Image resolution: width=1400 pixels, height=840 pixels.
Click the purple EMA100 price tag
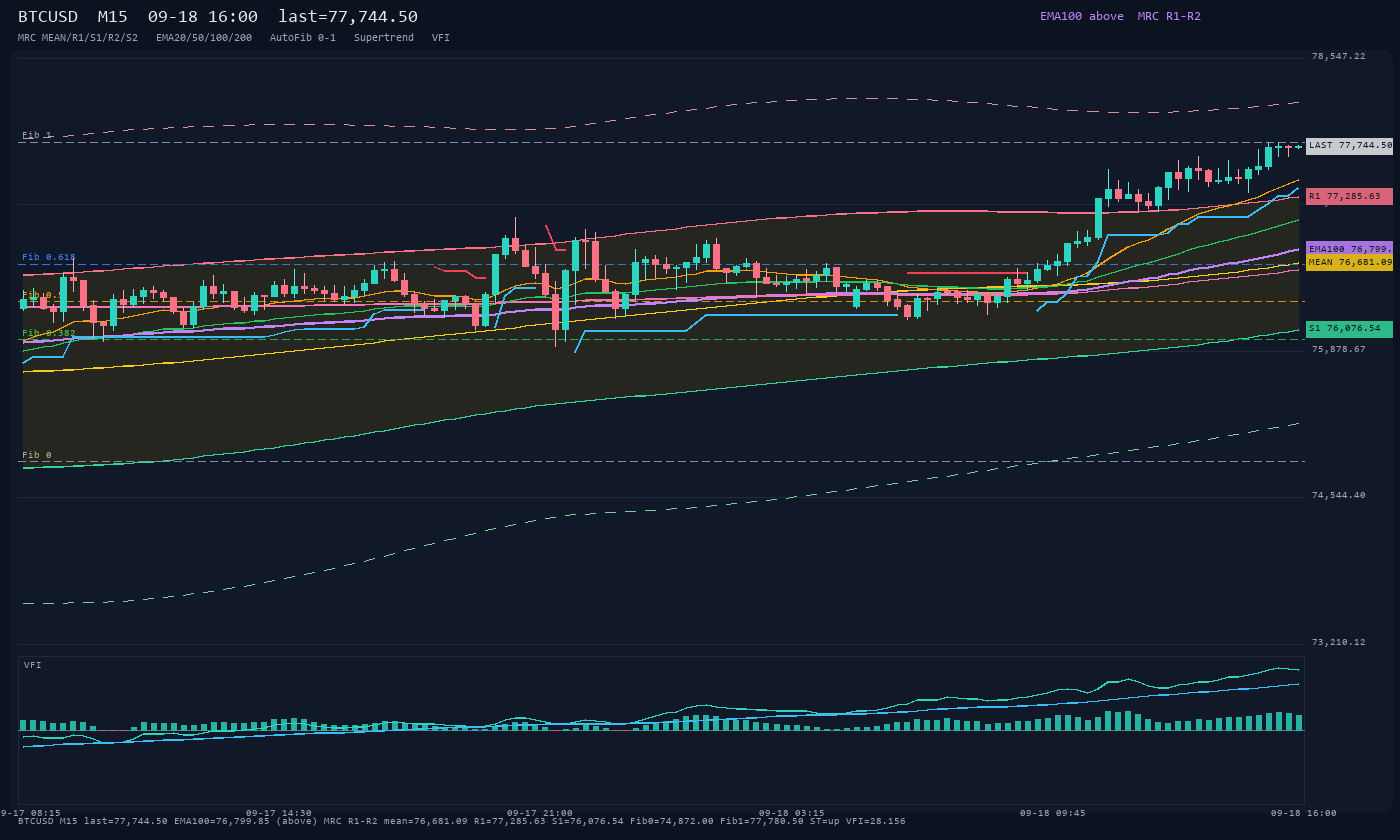tap(1349, 249)
